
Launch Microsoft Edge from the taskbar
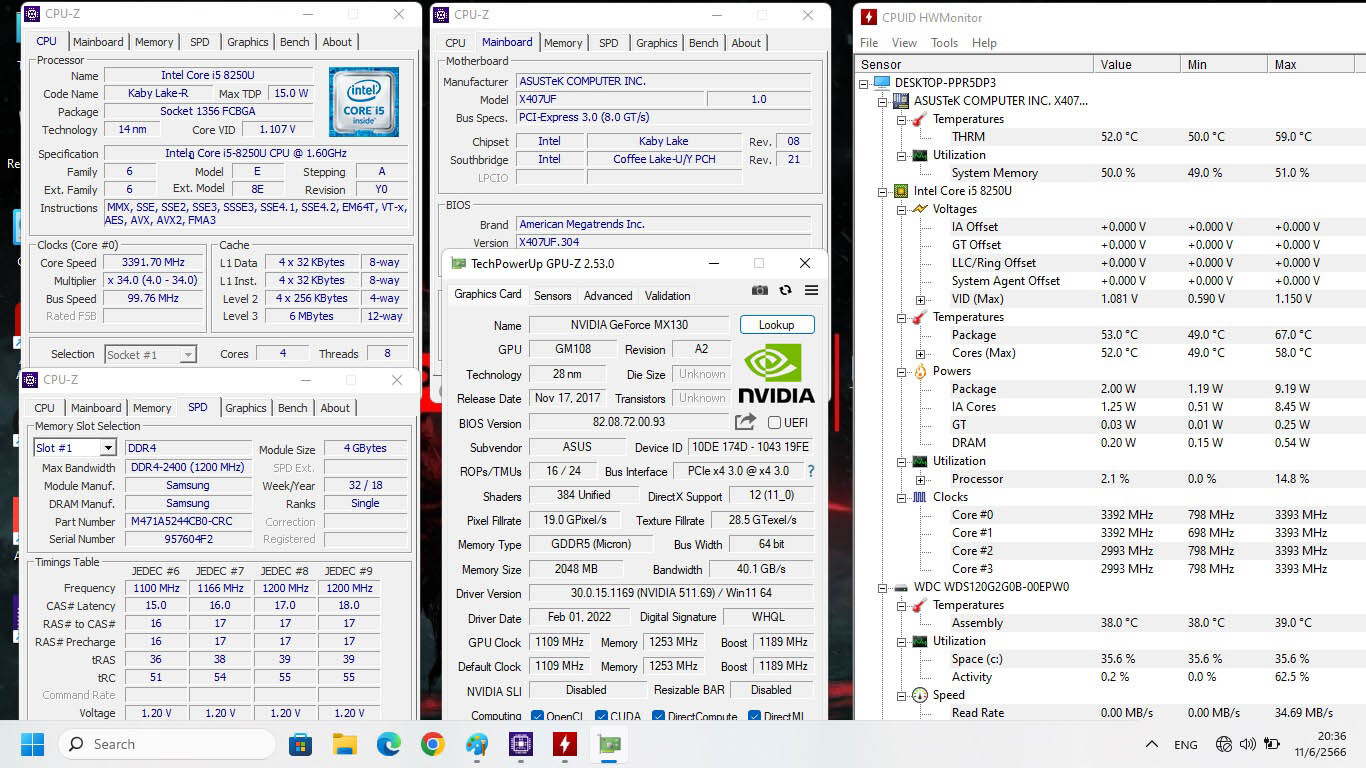coord(388,744)
